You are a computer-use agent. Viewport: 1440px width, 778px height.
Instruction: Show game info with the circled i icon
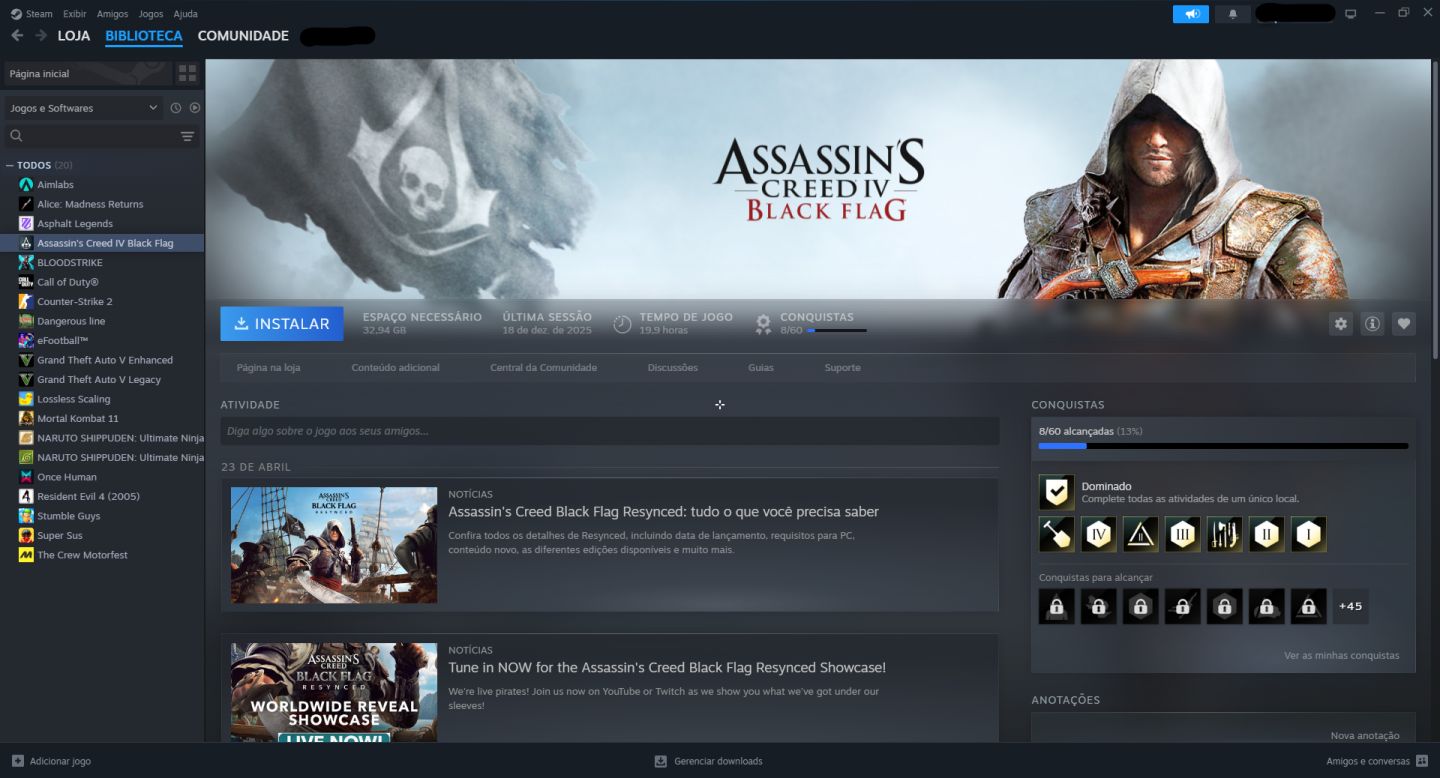tap(1372, 324)
